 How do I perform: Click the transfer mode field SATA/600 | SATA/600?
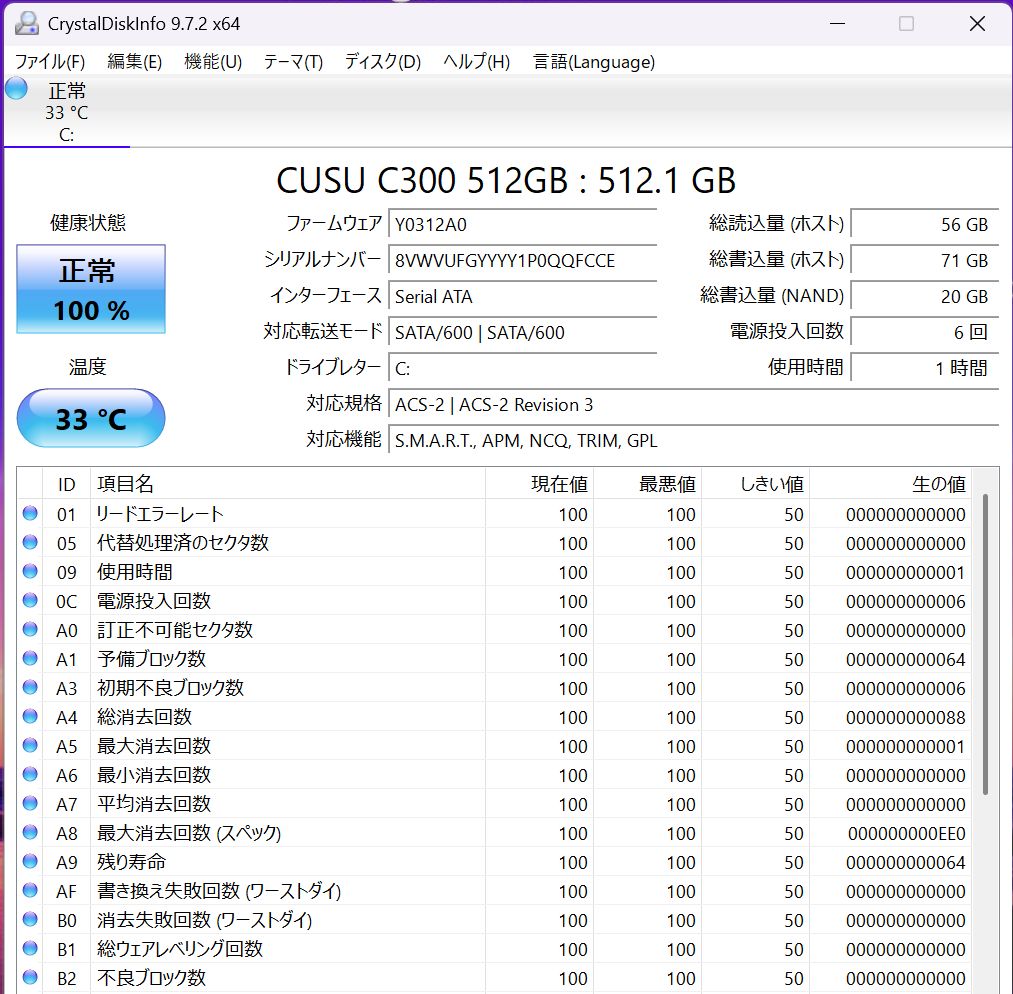(x=522, y=333)
